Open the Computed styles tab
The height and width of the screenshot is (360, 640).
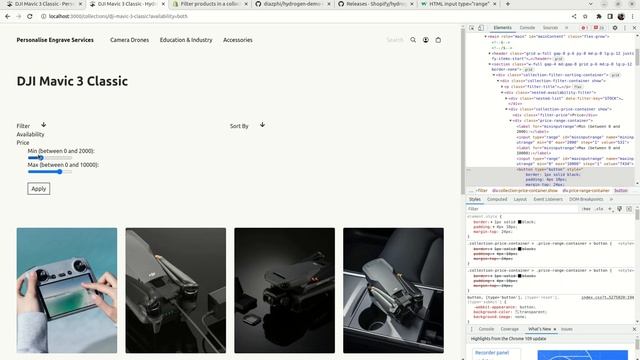tap(497, 199)
